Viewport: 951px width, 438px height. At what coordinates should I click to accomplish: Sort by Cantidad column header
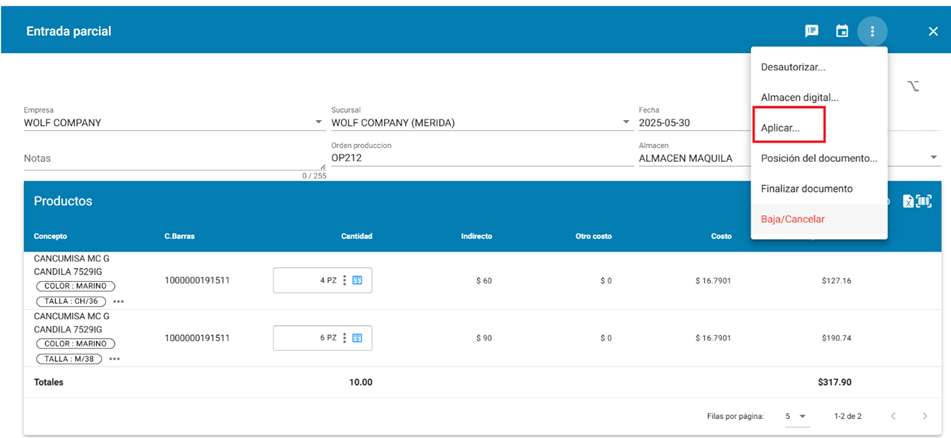click(357, 236)
